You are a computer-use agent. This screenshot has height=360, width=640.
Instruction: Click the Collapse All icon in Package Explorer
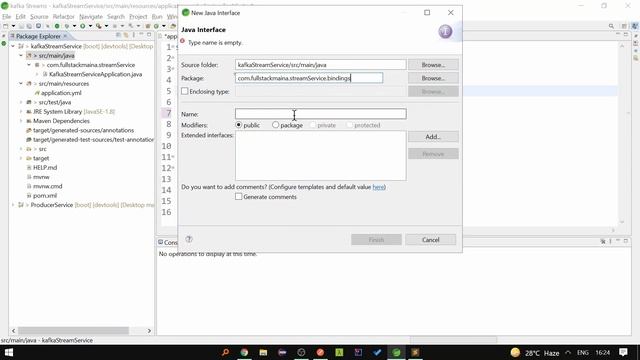tap(118, 35)
